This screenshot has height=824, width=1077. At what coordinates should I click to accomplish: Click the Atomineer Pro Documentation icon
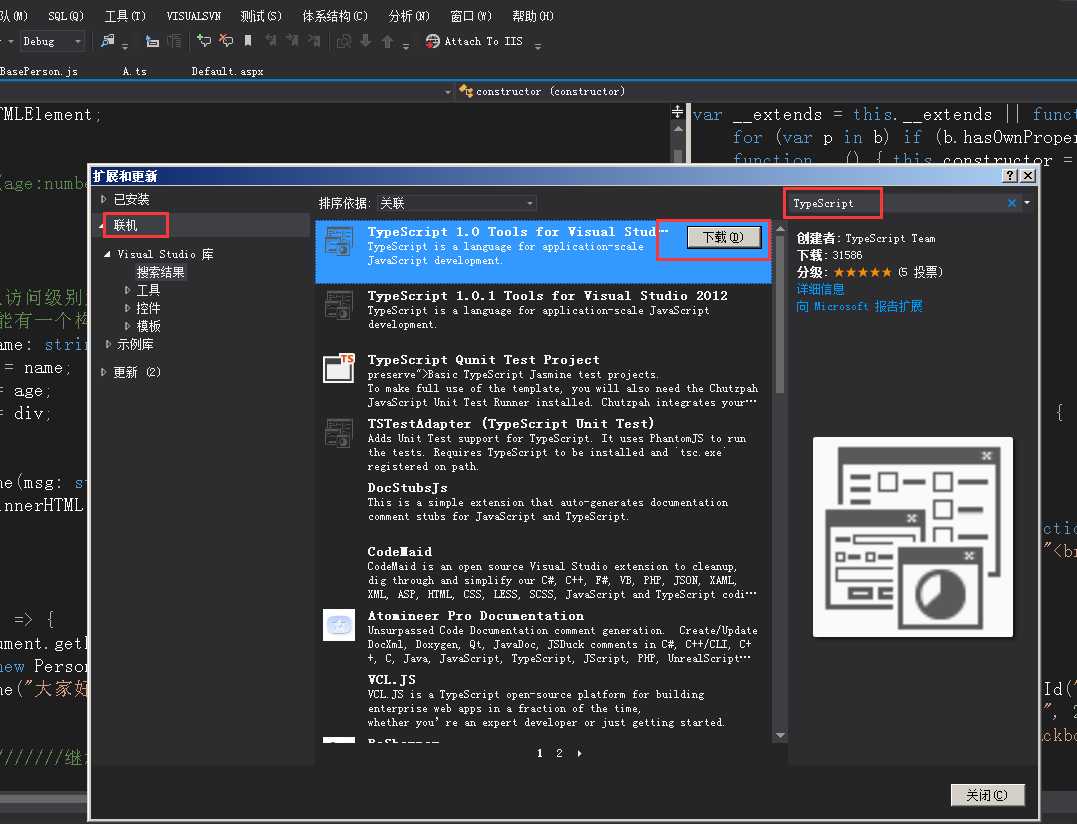[339, 625]
